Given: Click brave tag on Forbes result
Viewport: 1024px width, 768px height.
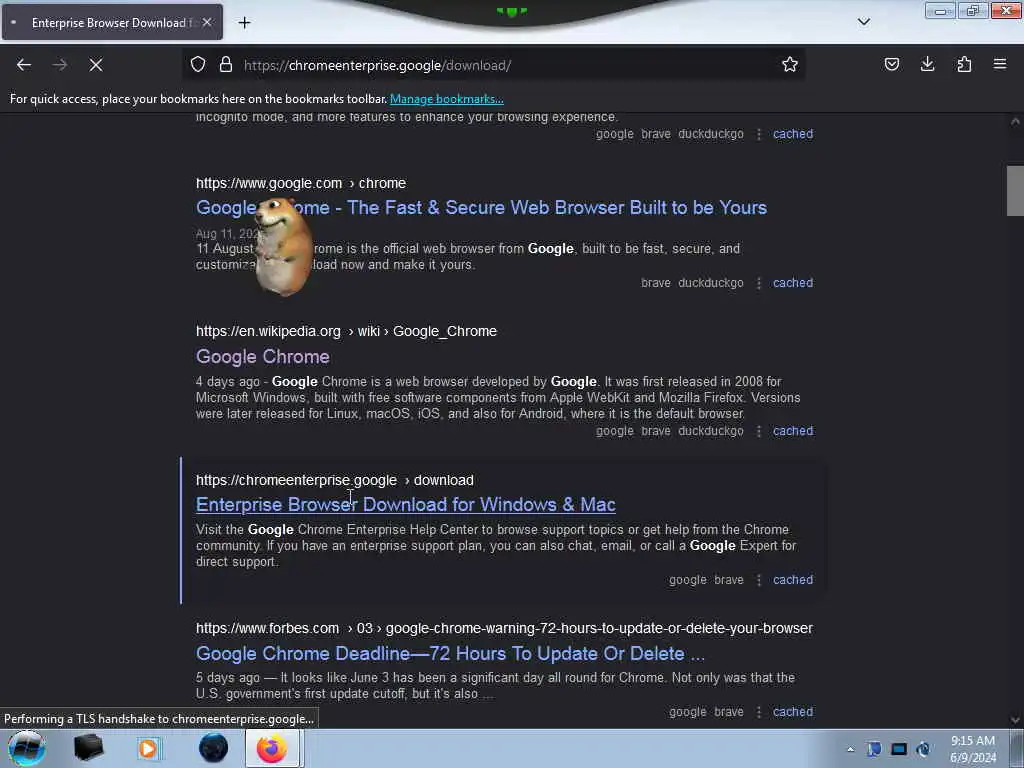Looking at the screenshot, I should click(729, 712).
